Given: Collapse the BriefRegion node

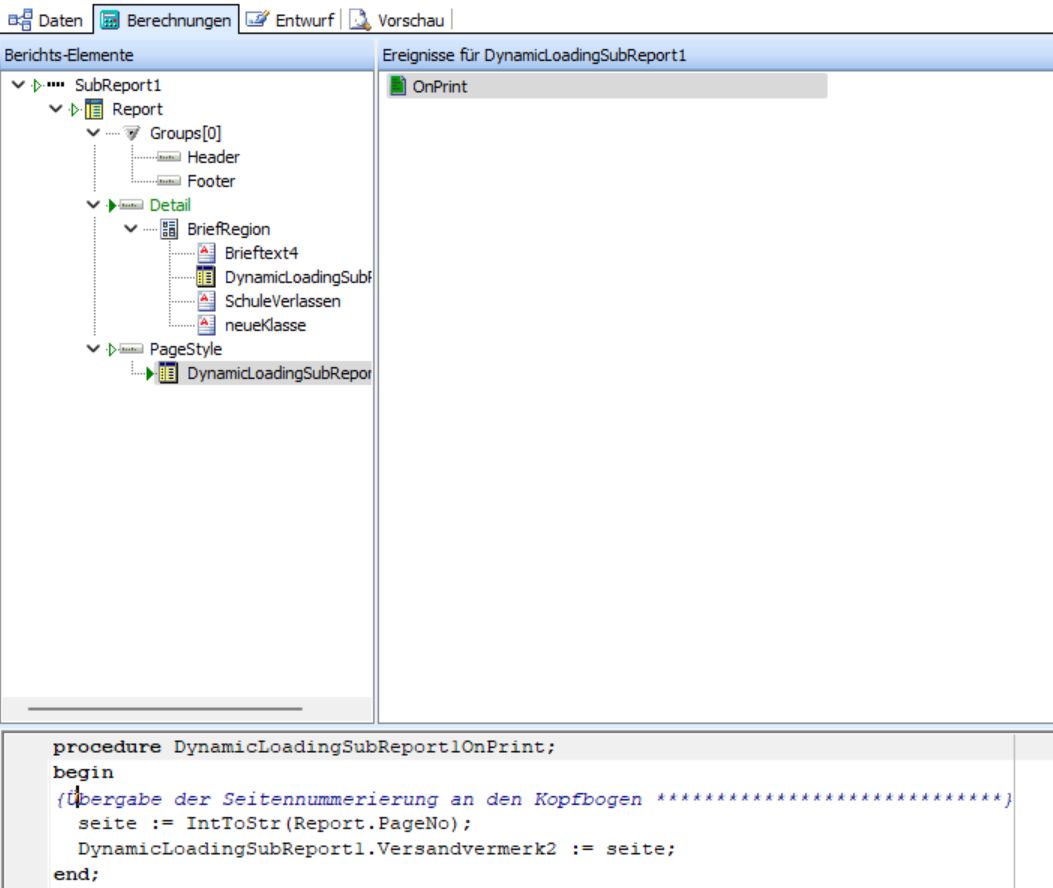Looking at the screenshot, I should [x=131, y=229].
